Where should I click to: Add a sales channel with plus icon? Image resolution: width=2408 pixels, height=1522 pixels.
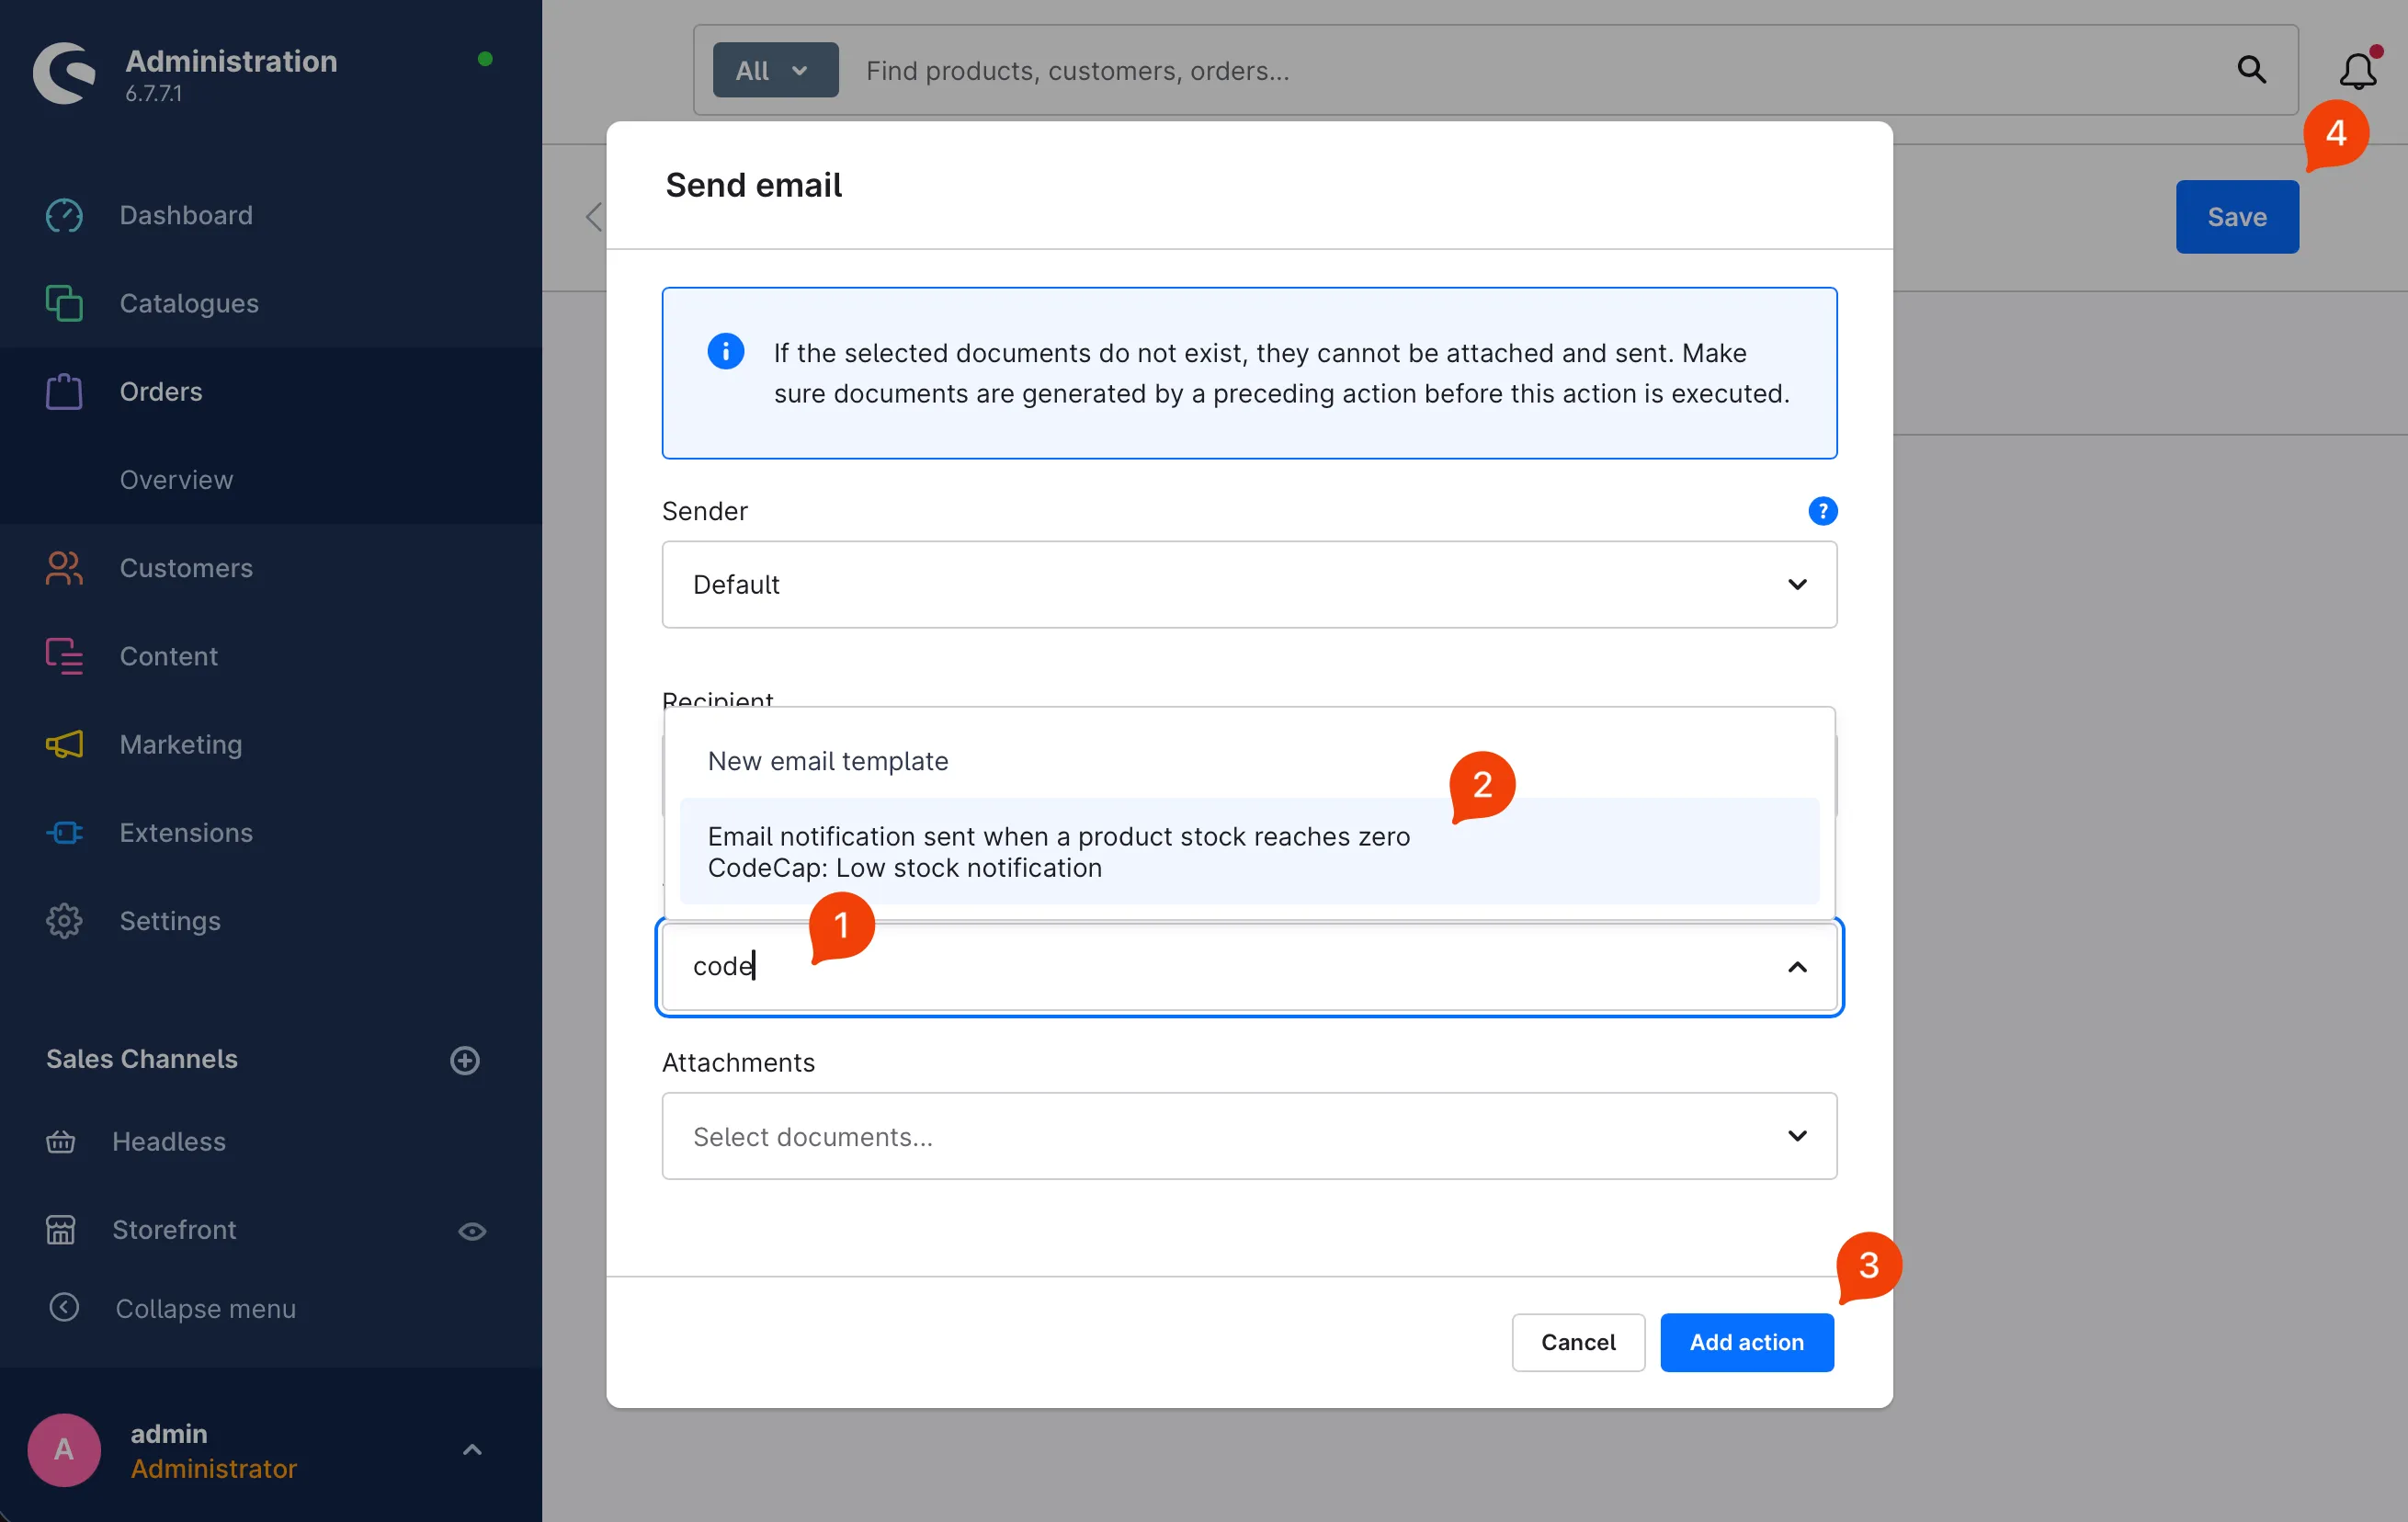[465, 1060]
